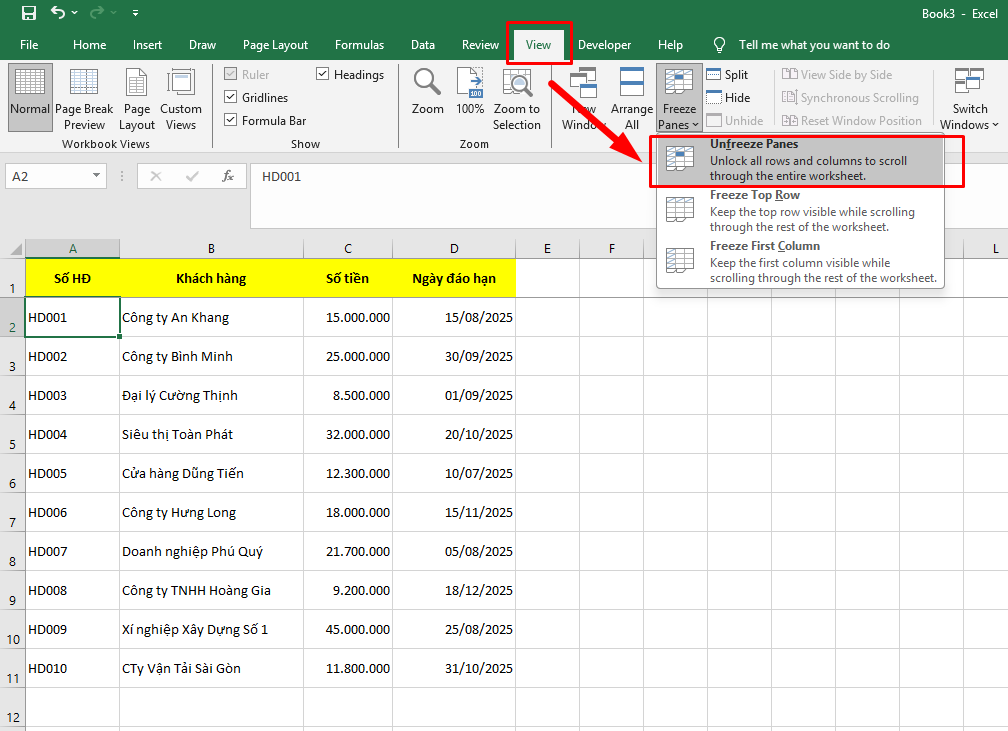The width and height of the screenshot is (1008, 731).
Task: Switch to Page Layout view
Action: [x=136, y=97]
